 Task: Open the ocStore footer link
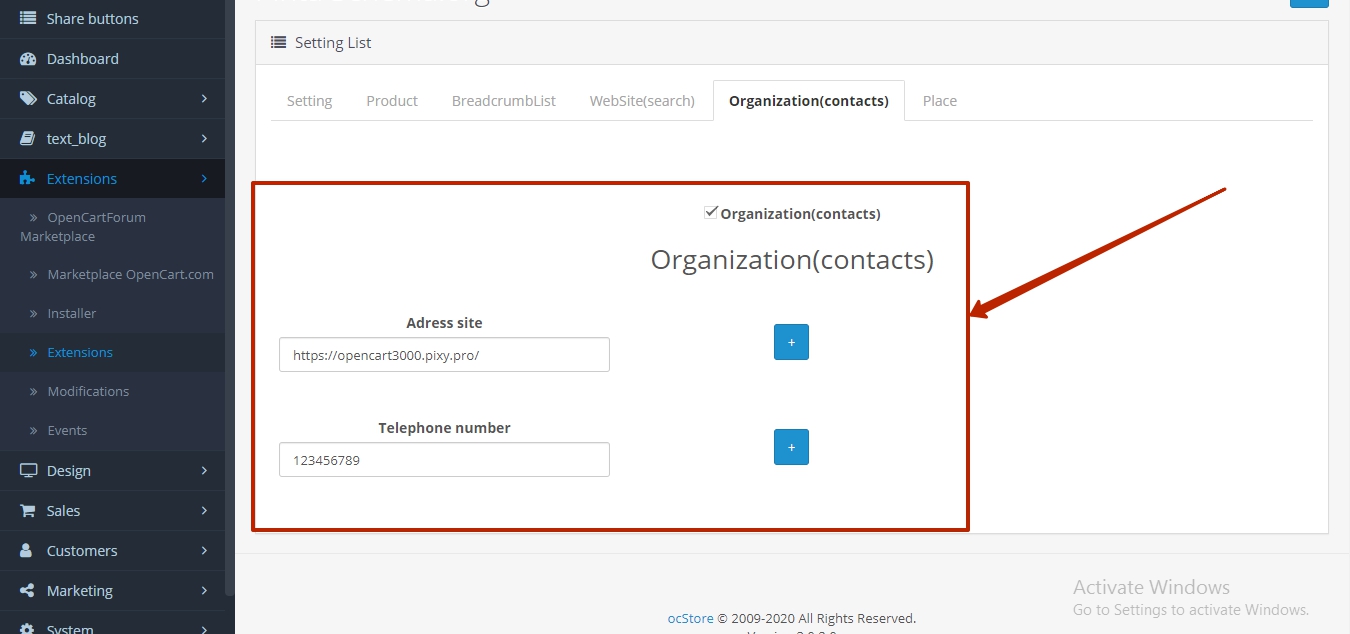[690, 618]
